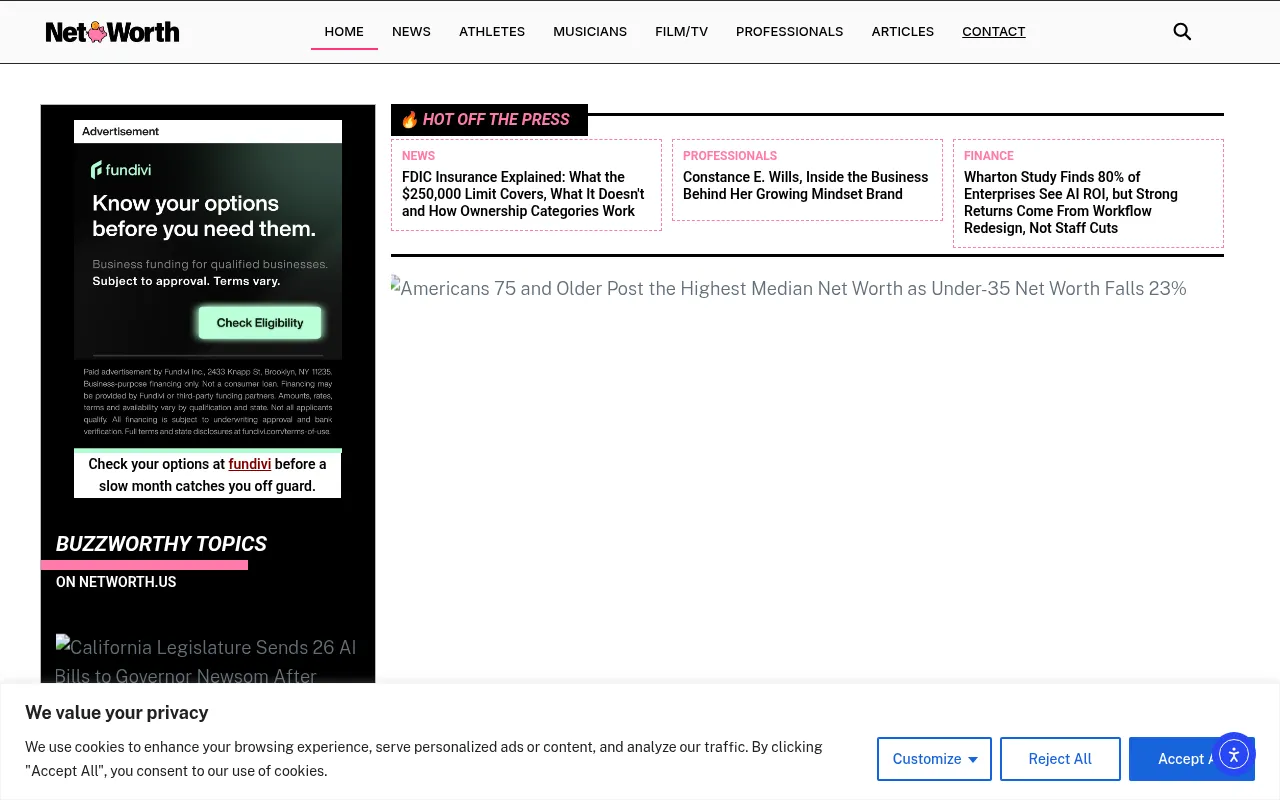The height and width of the screenshot is (800, 1280).
Task: Follow the fundivi text link
Action: coord(249,464)
